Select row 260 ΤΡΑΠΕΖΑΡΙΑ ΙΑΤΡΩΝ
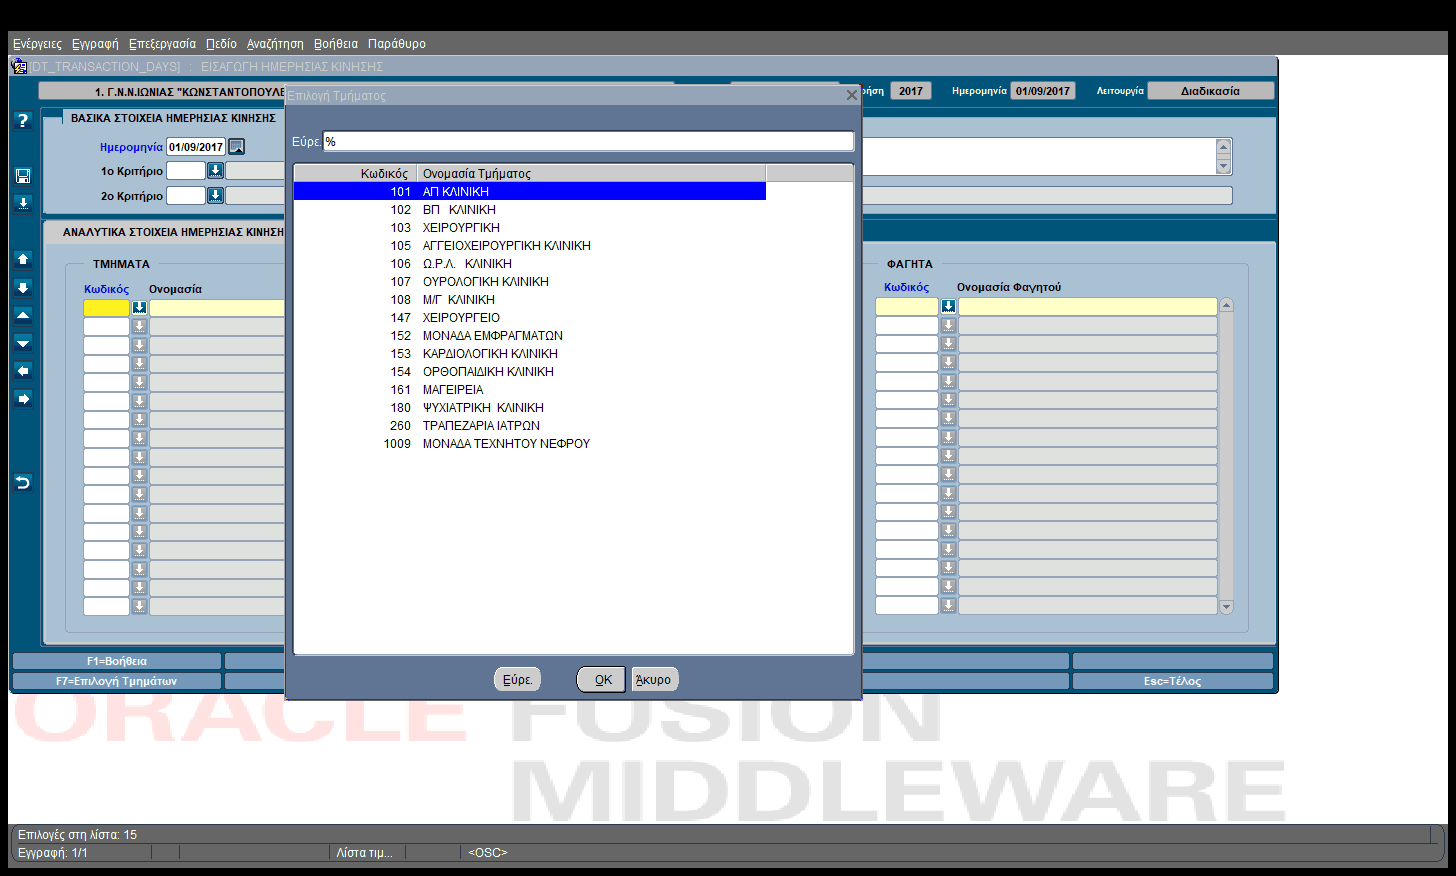Image resolution: width=1456 pixels, height=876 pixels. [x=530, y=426]
